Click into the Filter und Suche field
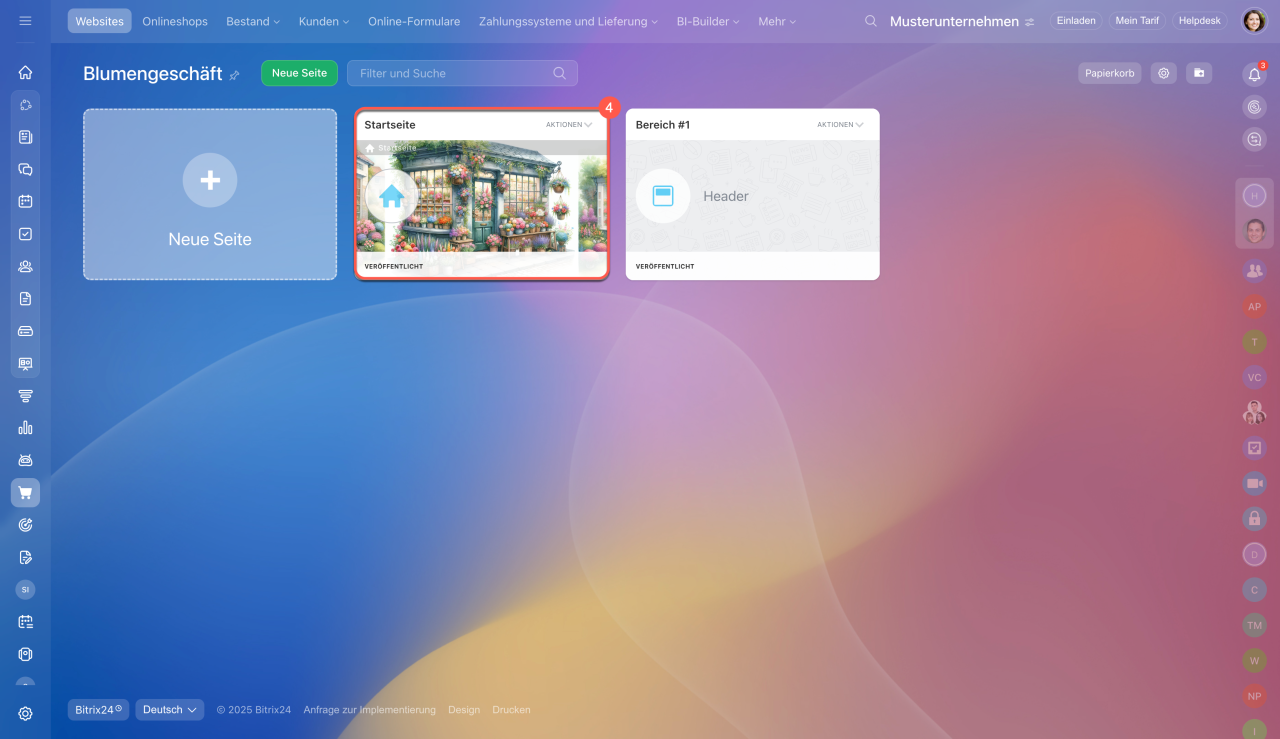This screenshot has width=1280, height=739. point(462,73)
